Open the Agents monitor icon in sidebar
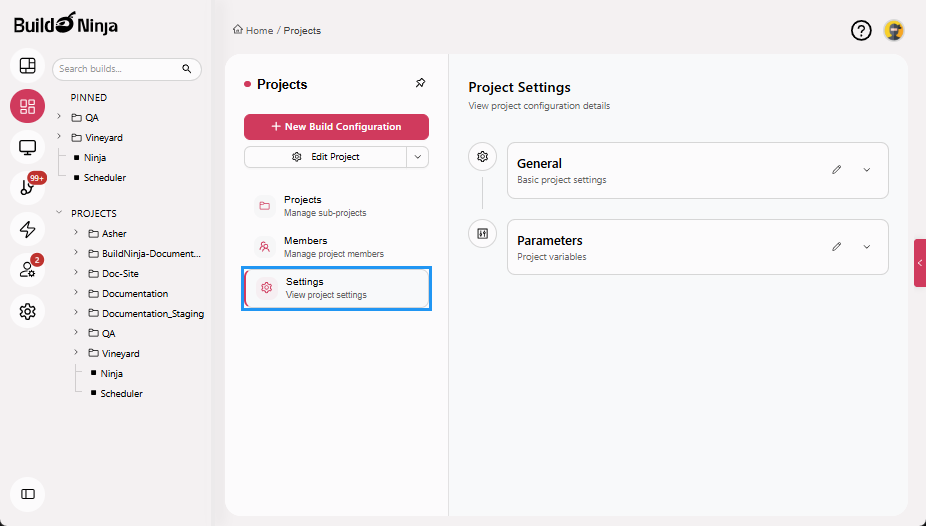This screenshot has height=526, width=926. coord(28,147)
